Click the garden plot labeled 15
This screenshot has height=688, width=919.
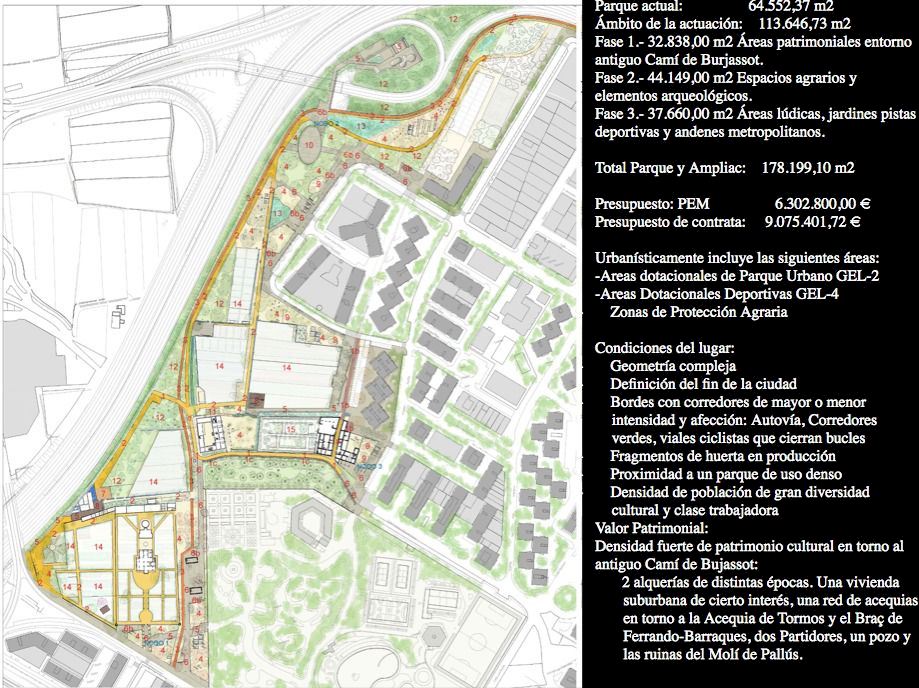[x=290, y=431]
